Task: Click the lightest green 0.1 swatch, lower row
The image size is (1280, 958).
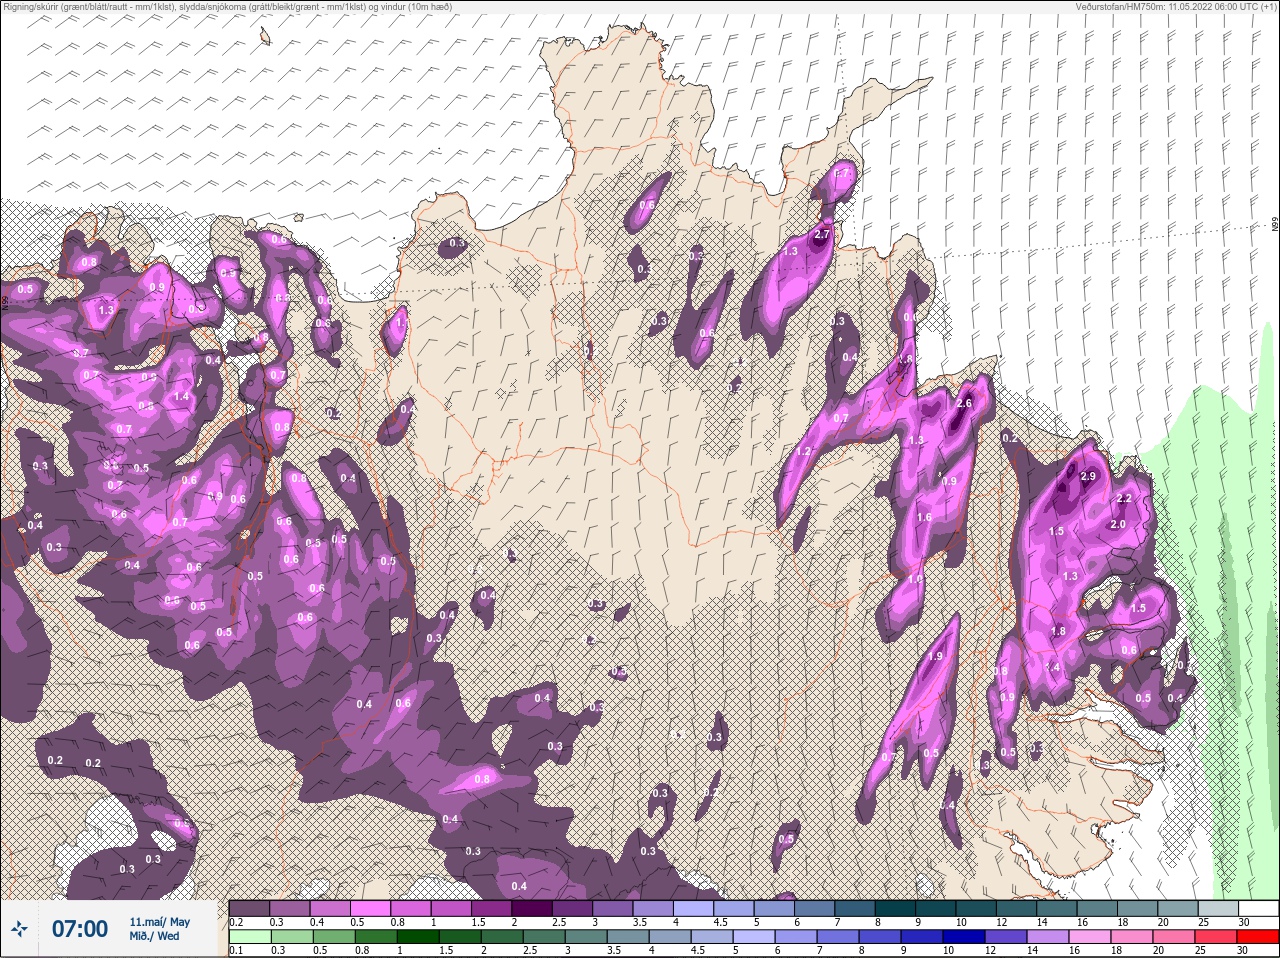Action: tap(250, 936)
